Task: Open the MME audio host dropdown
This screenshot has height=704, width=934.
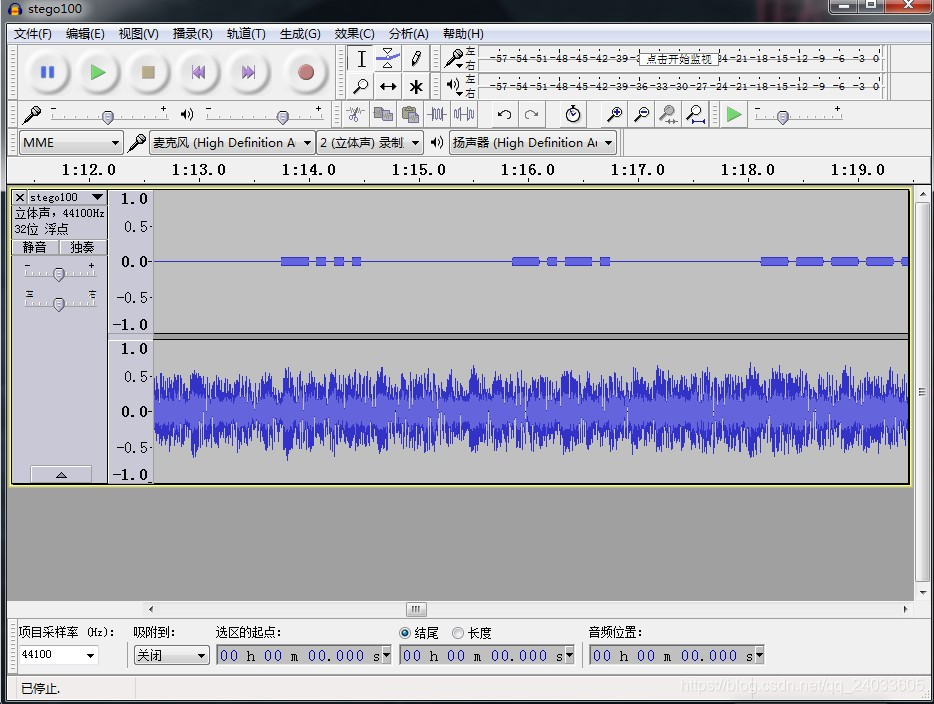Action: click(x=71, y=143)
